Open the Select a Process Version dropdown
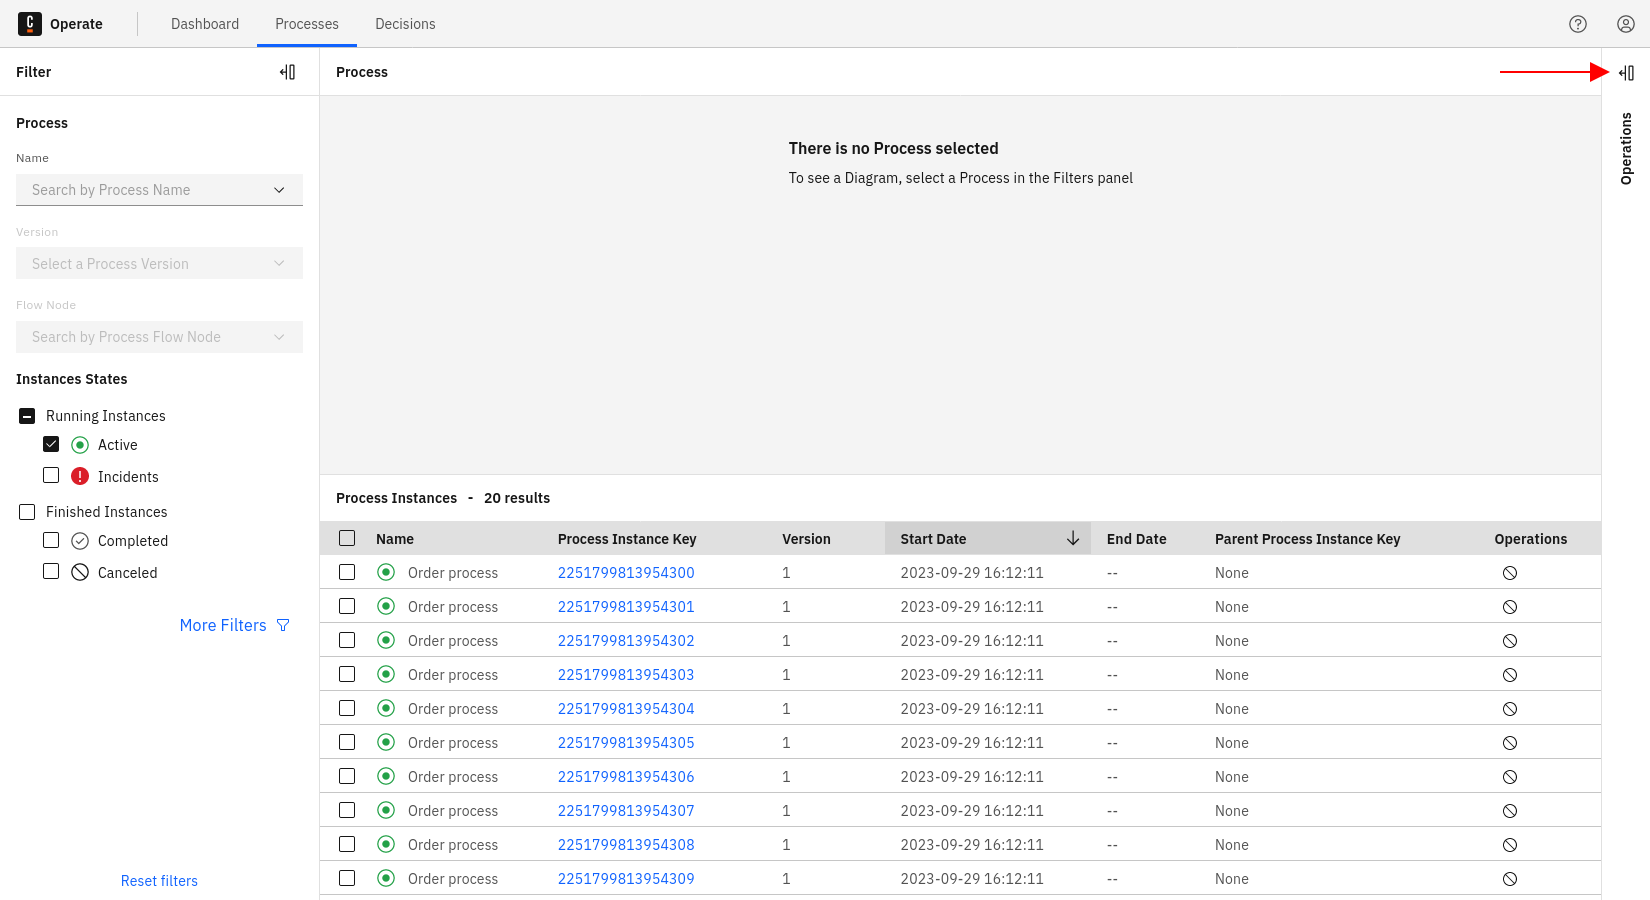The width and height of the screenshot is (1650, 900). coord(159,263)
